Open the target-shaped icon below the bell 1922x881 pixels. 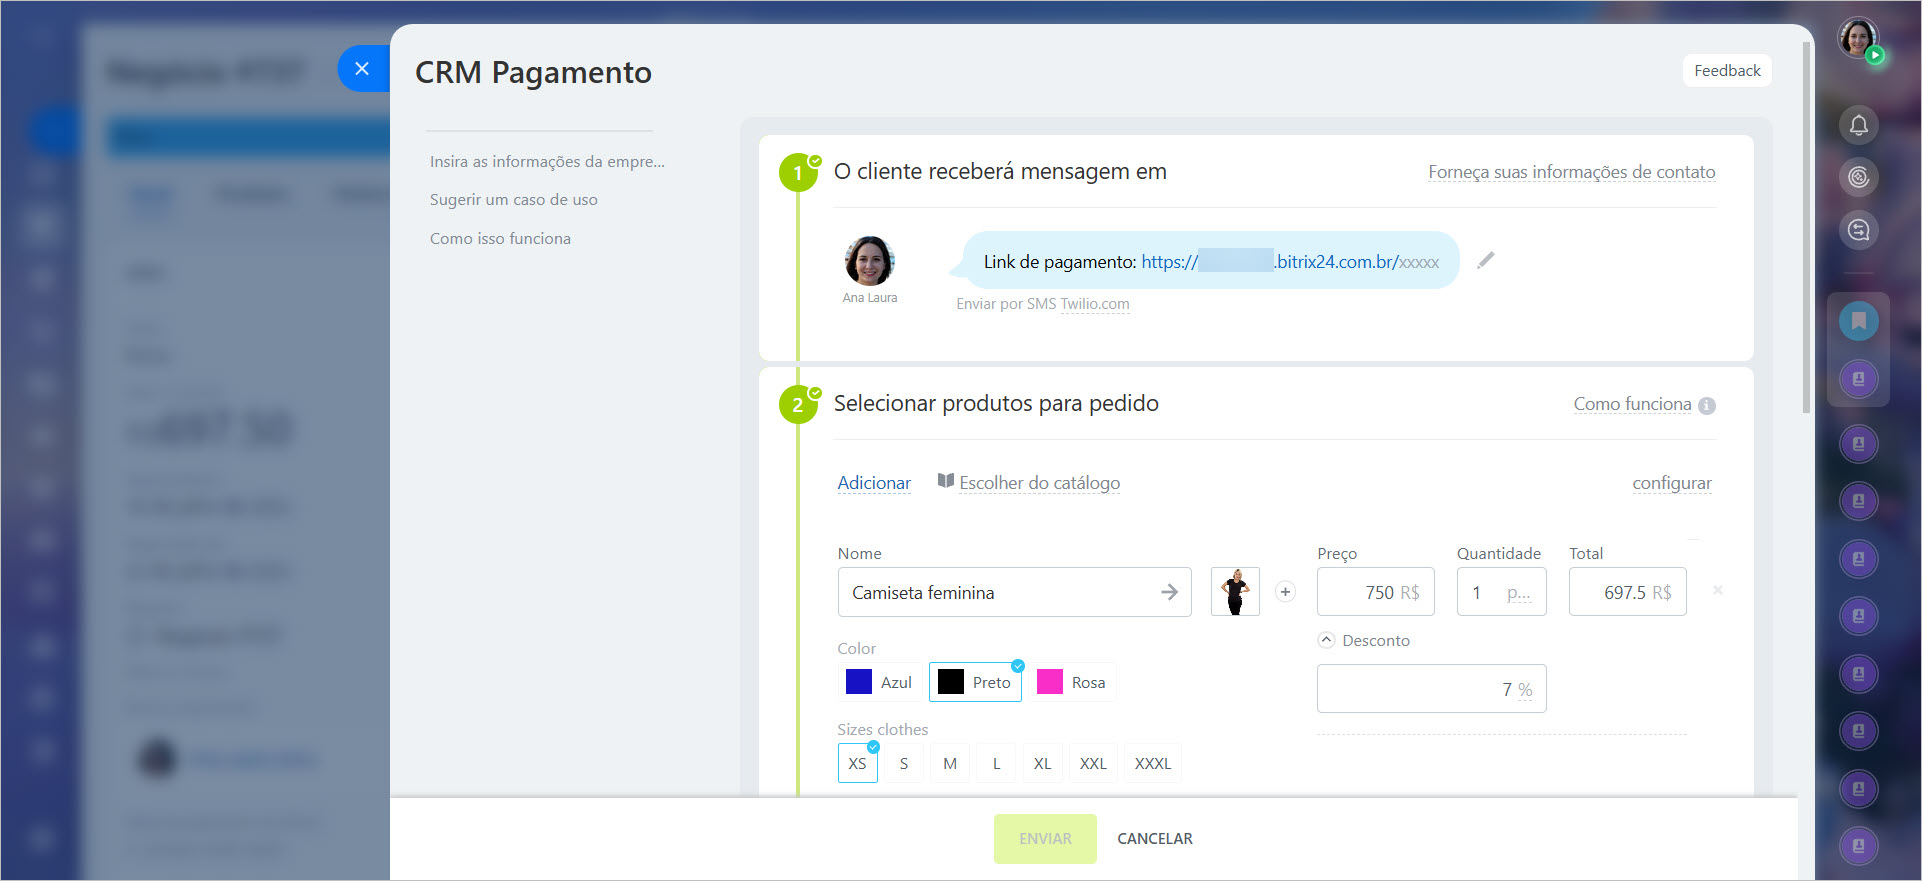tap(1859, 177)
